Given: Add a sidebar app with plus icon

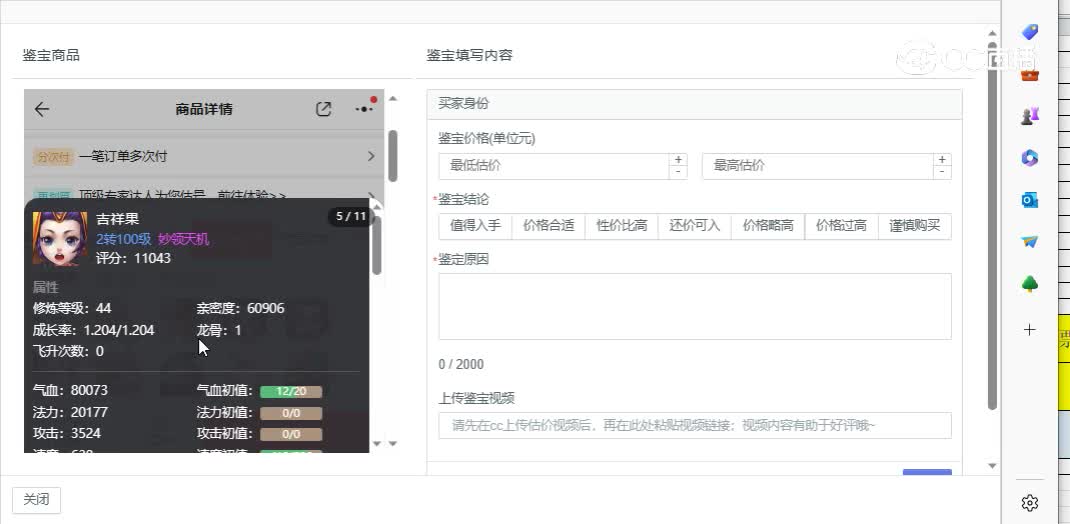Looking at the screenshot, I should 1029,330.
